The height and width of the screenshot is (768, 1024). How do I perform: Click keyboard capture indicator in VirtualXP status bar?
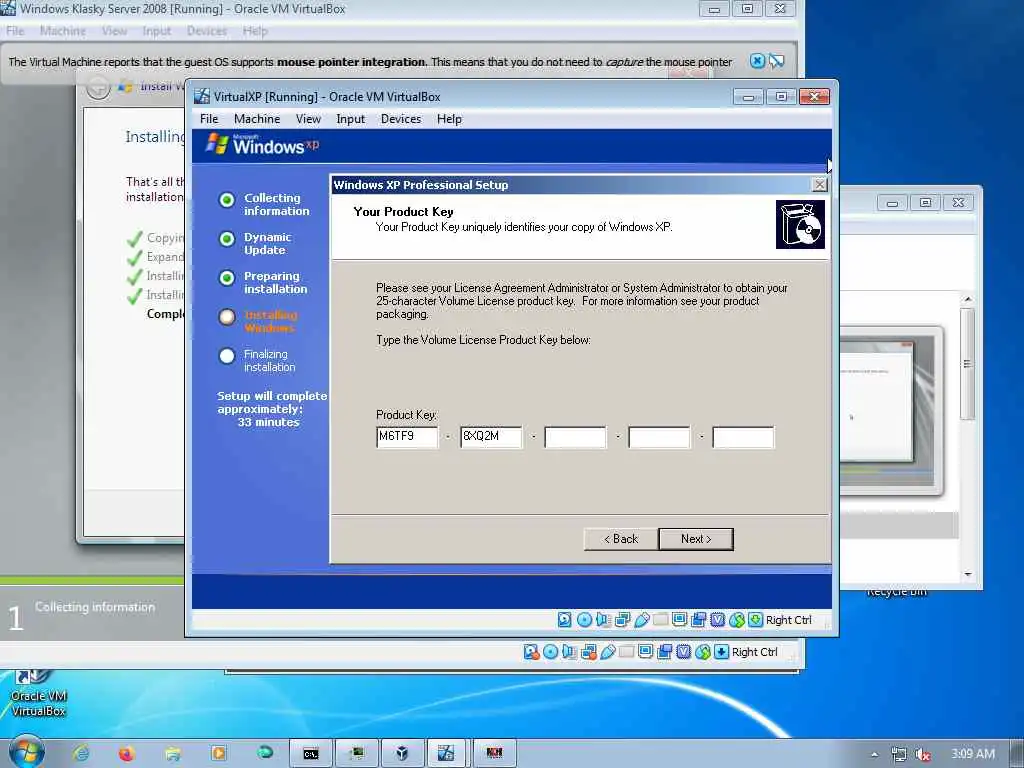click(756, 620)
